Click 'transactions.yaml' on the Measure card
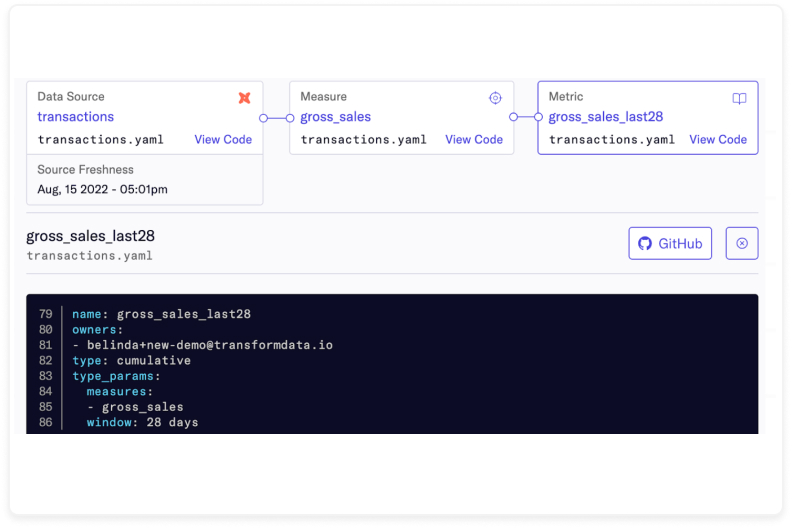The image size is (792, 528). (364, 139)
